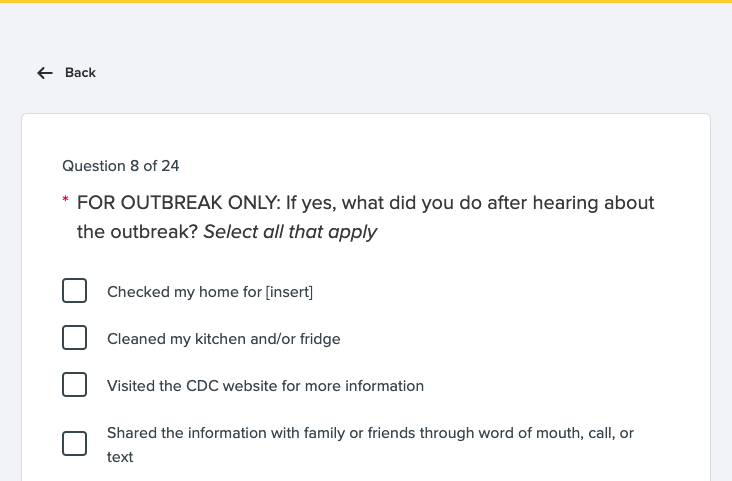Click 'Shared the information with family or friends' label

tap(370, 434)
